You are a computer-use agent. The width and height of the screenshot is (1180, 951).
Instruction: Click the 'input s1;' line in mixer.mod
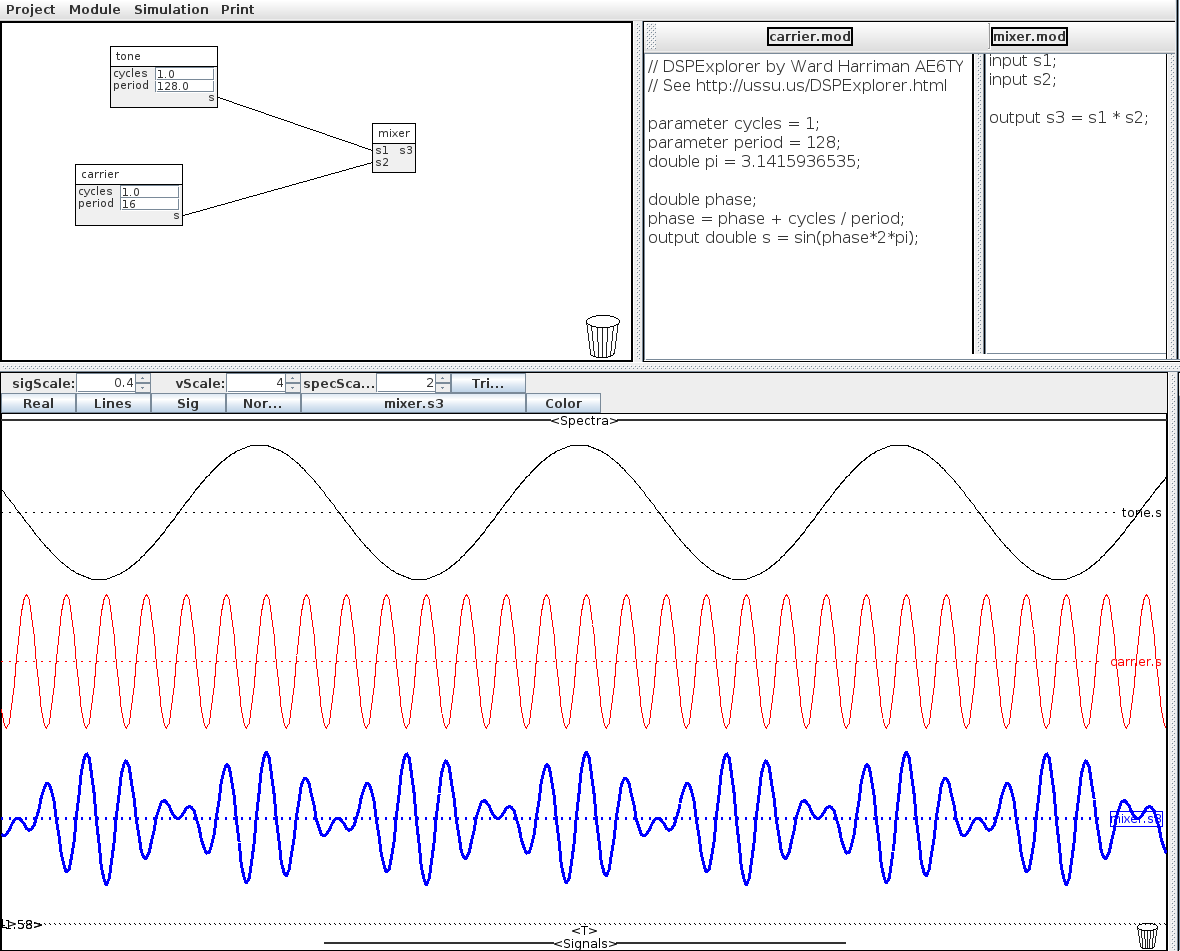click(x=1022, y=61)
